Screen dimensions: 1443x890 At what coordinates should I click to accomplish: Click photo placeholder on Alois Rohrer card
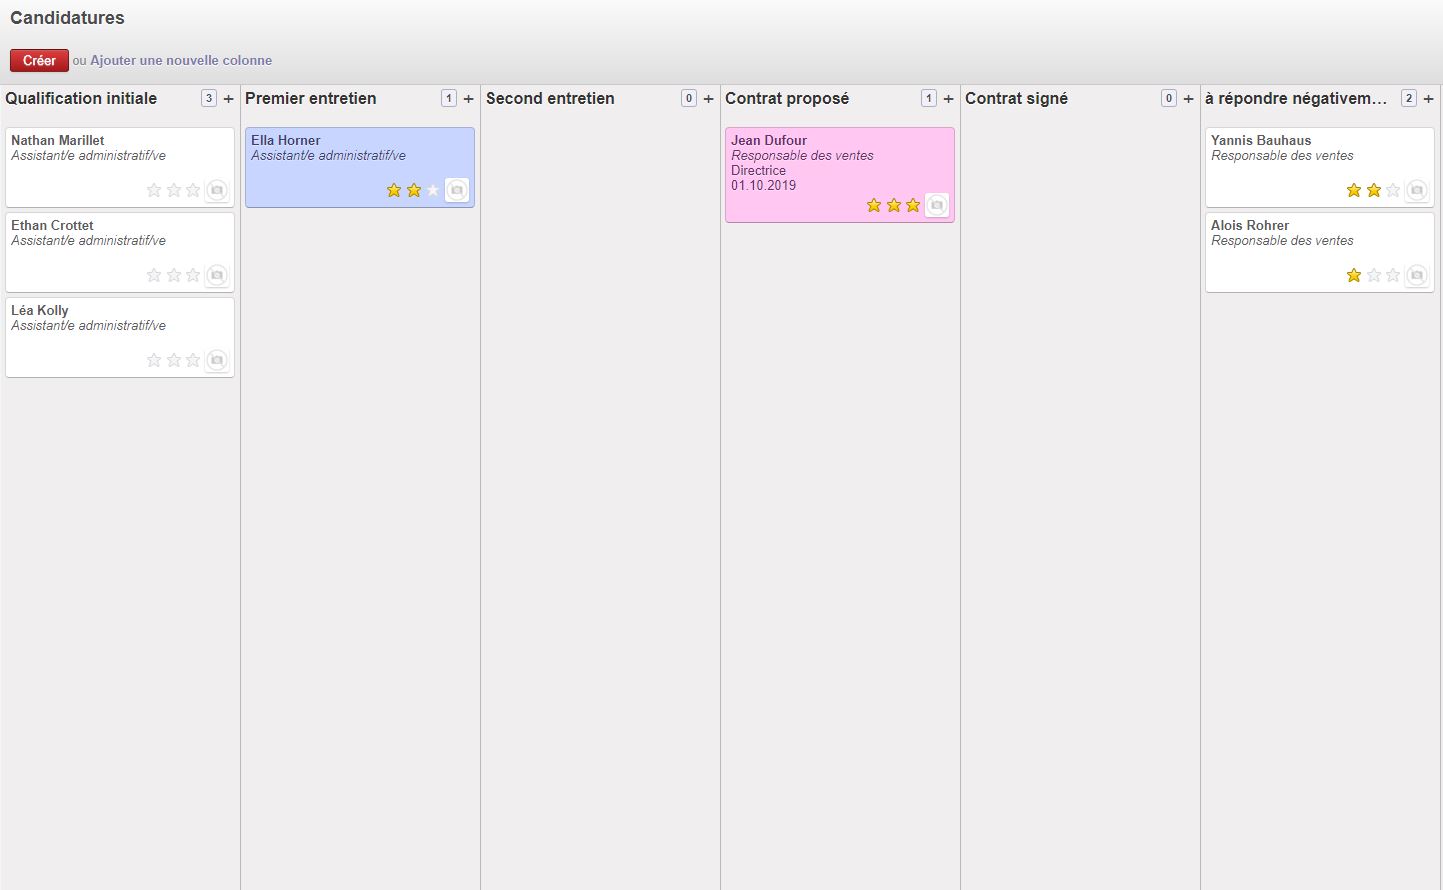coord(1416,275)
